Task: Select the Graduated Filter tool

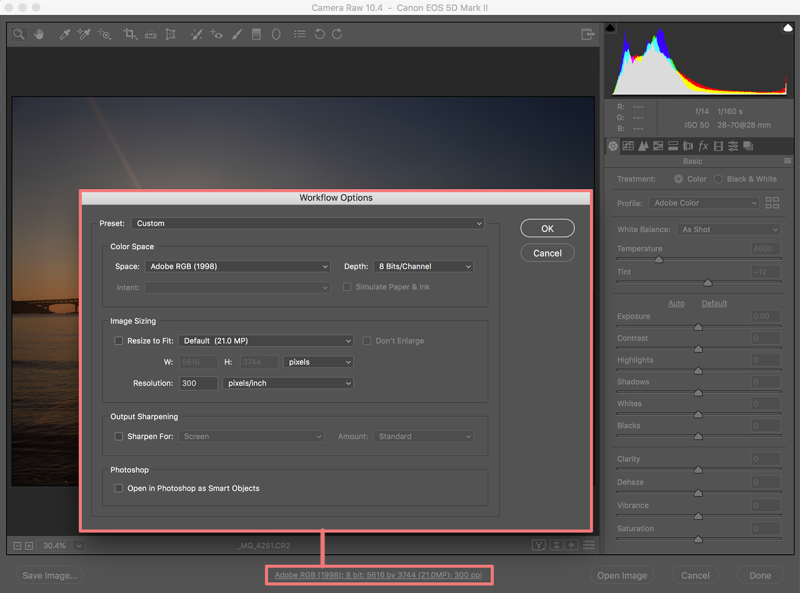Action: click(x=256, y=34)
